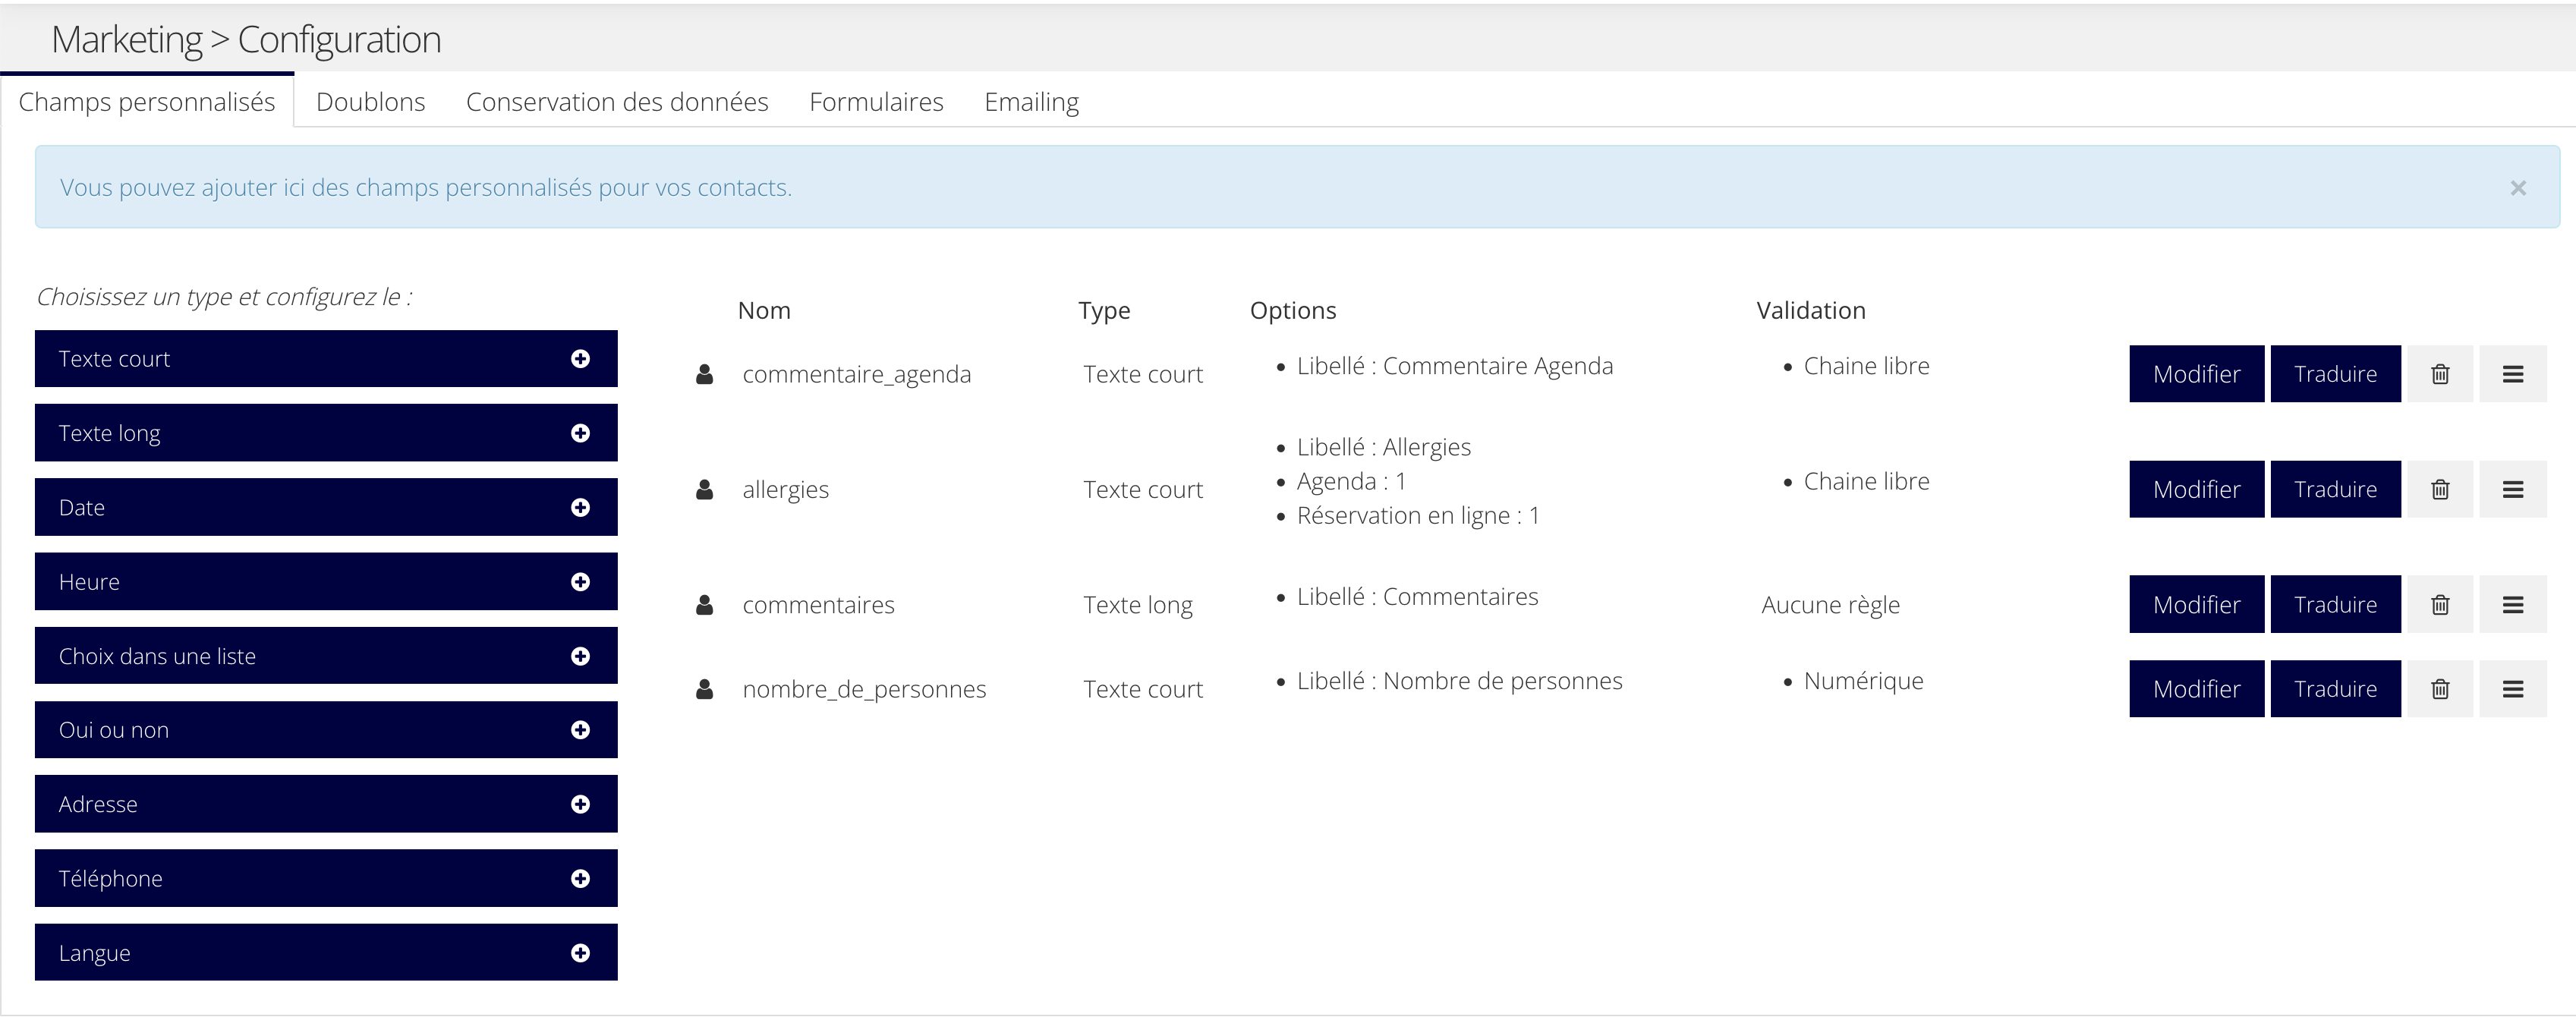Add an Adresse field type
The width and height of the screenshot is (2576, 1017).
(326, 804)
